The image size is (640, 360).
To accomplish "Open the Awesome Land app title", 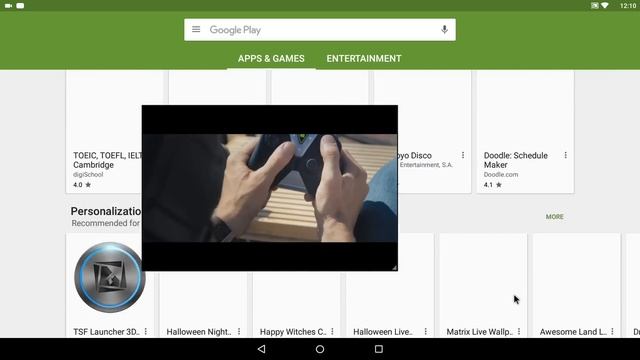I will [573, 332].
